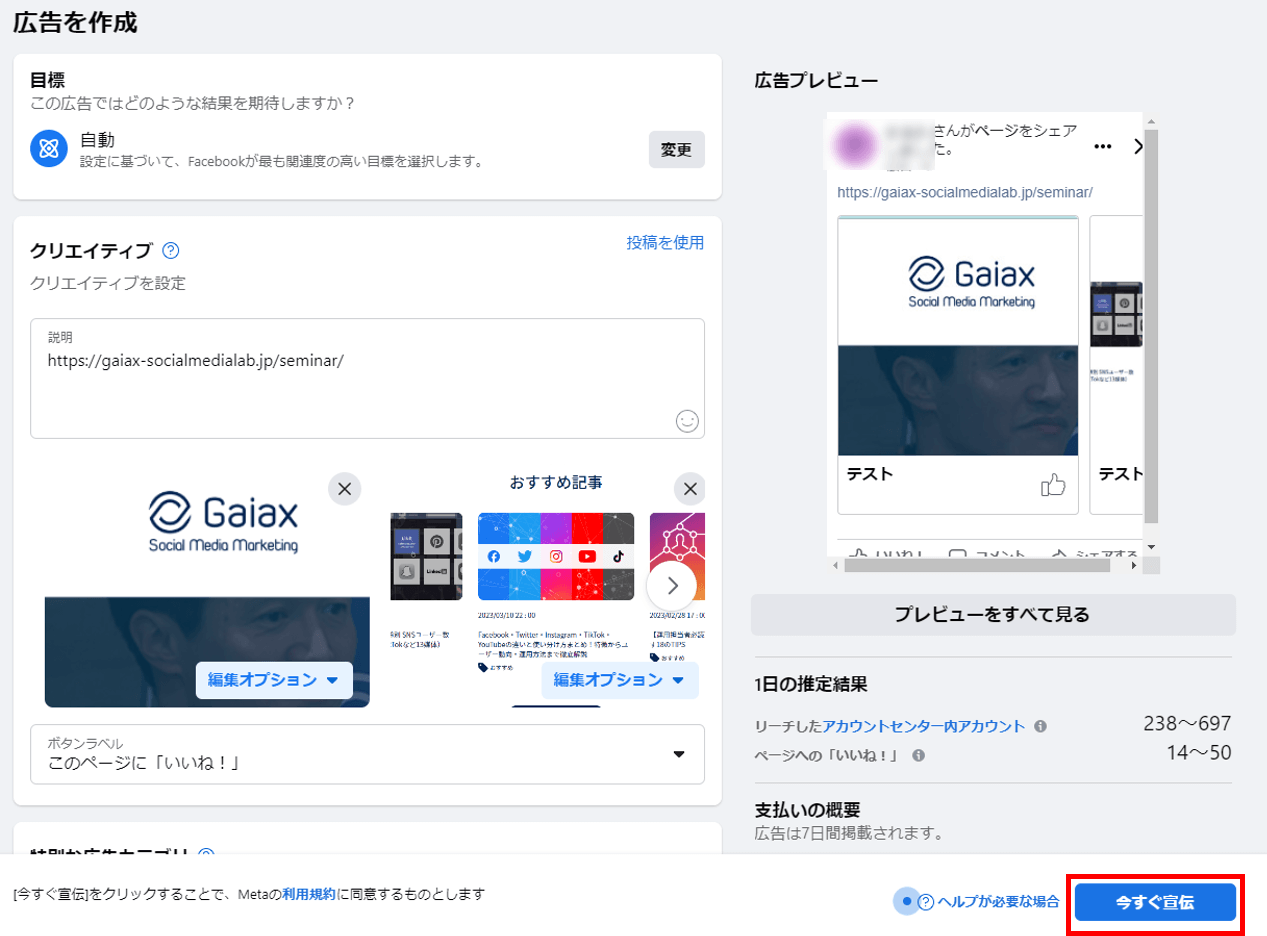This screenshot has width=1267, height=936.
Task: Click the thumbs-up like icon in preview card
Action: pyautogui.click(x=1053, y=486)
